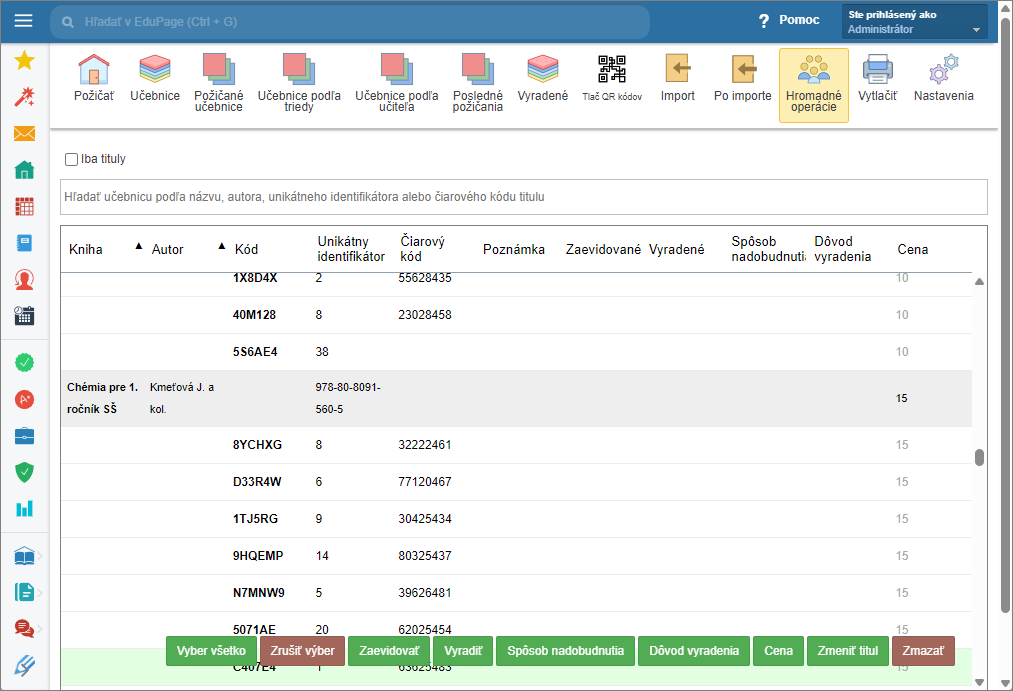Click the textbook search input field
Image resolution: width=1013 pixels, height=691 pixels.
(523, 197)
